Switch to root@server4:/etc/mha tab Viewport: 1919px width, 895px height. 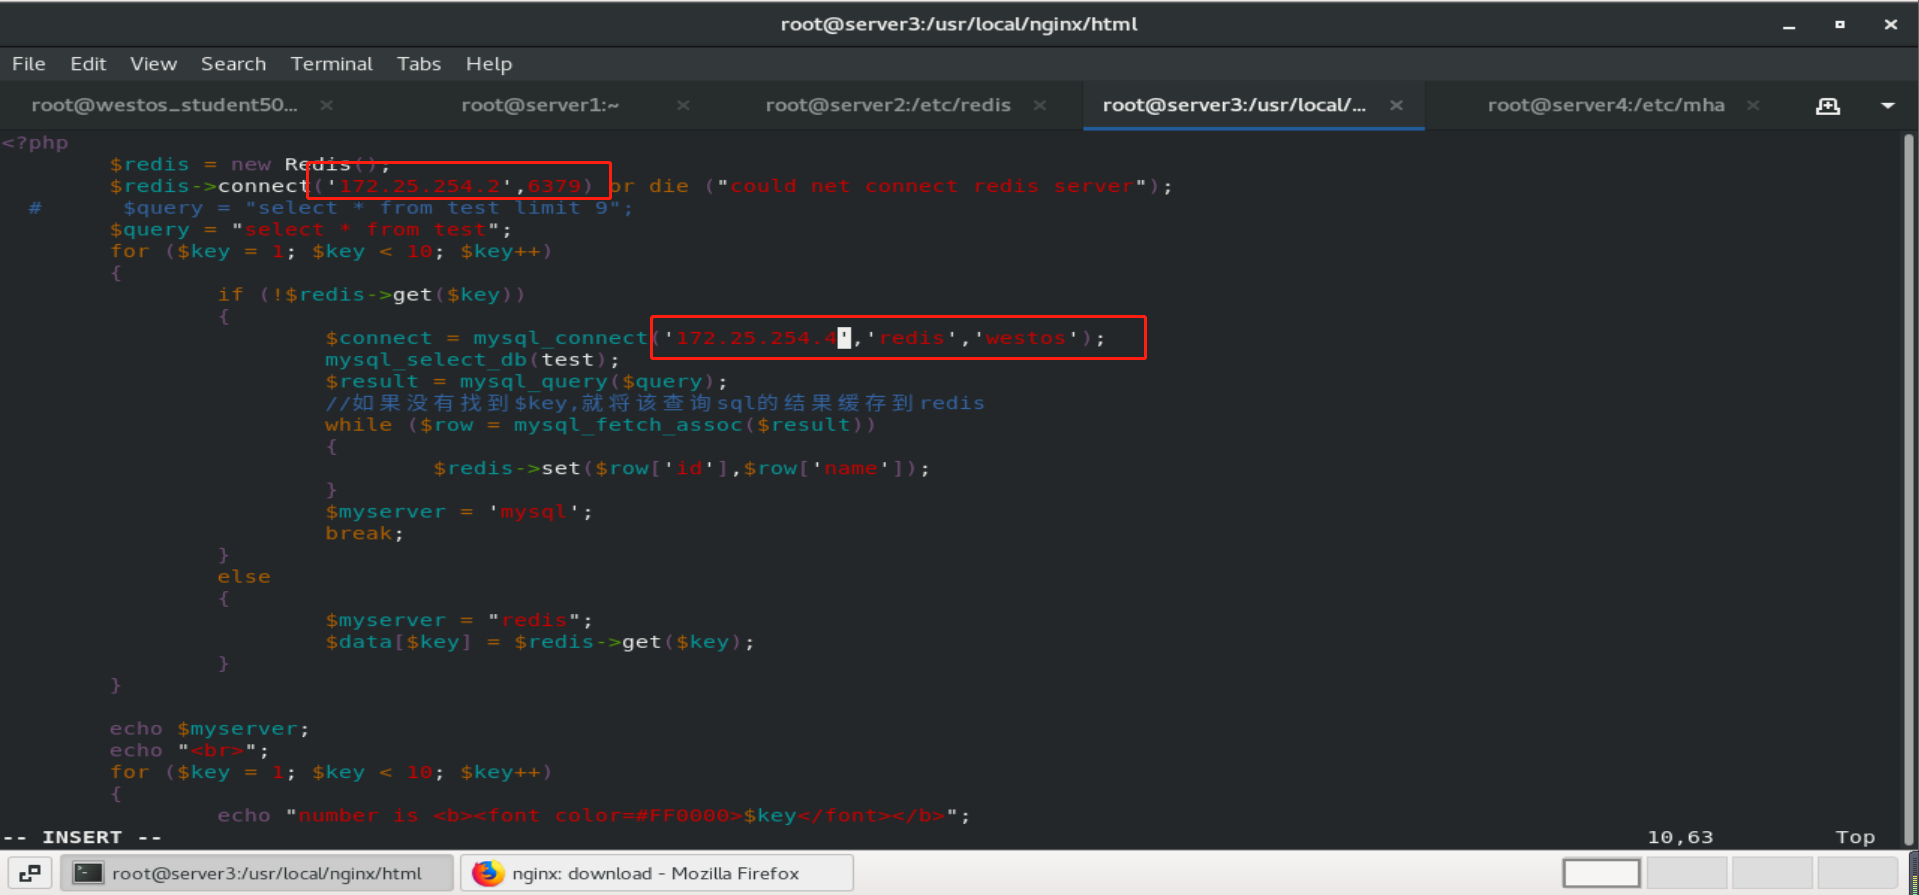pyautogui.click(x=1606, y=105)
